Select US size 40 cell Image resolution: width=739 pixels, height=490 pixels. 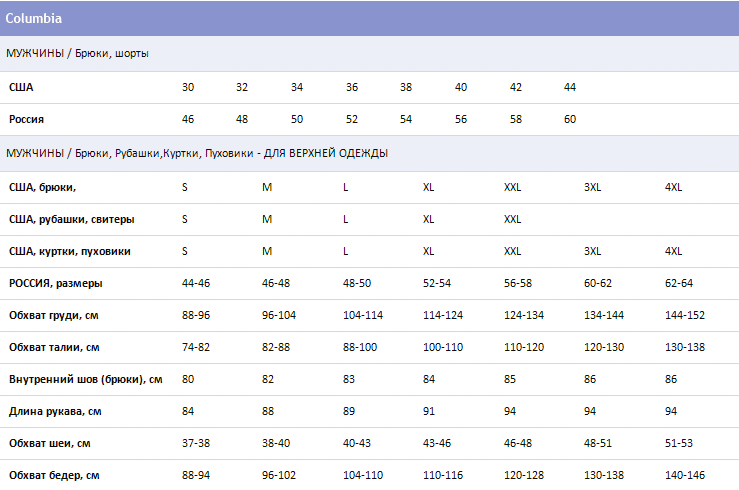coord(461,87)
